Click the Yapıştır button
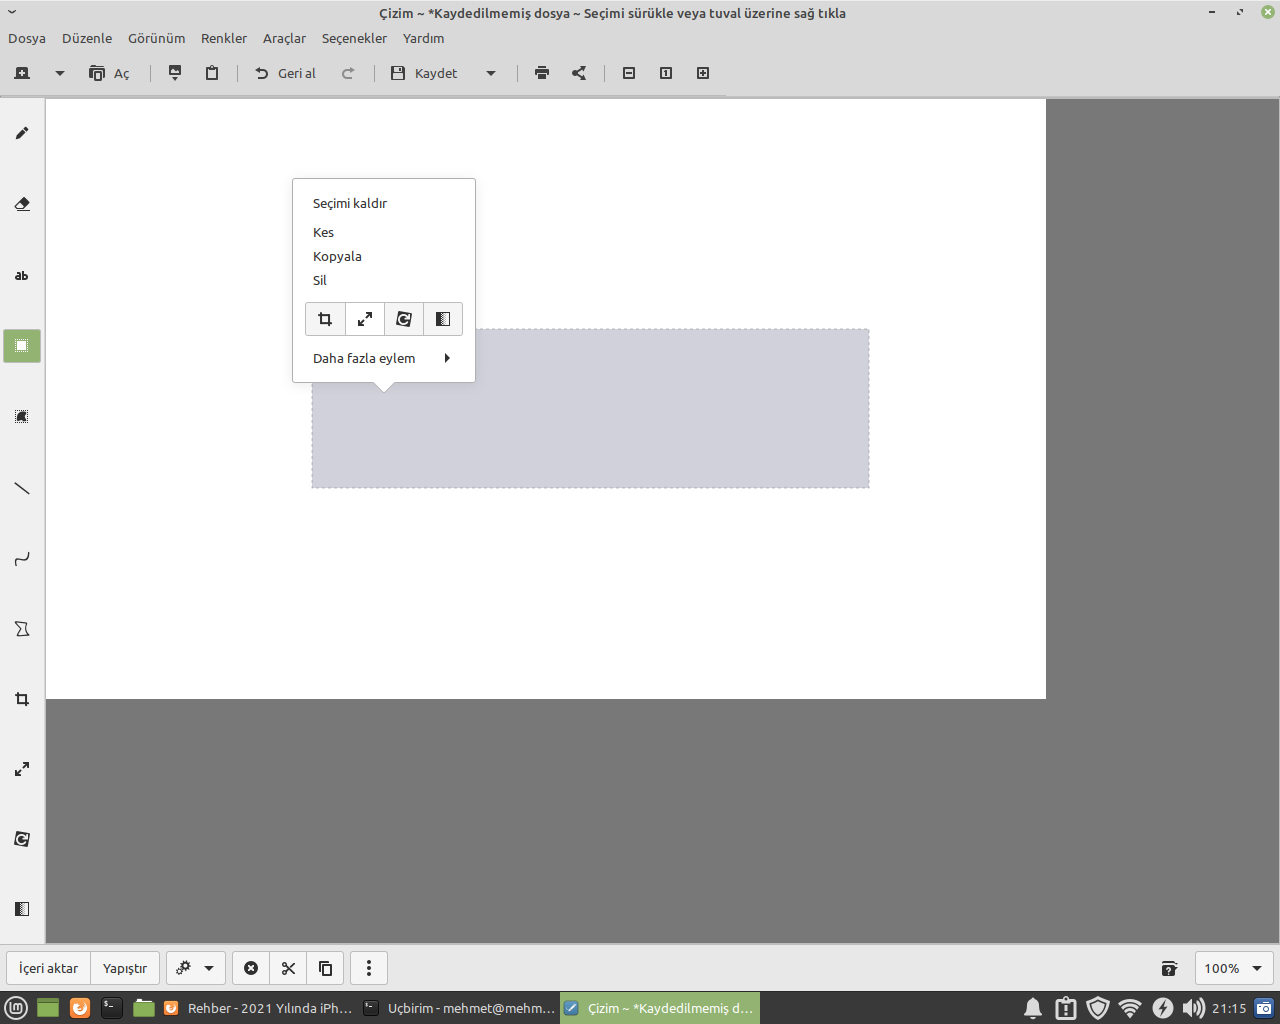 pos(125,968)
